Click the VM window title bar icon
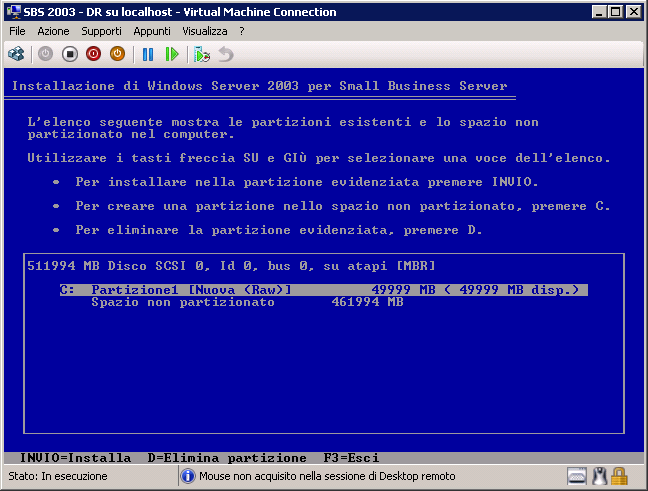The image size is (648, 491). click(x=14, y=12)
